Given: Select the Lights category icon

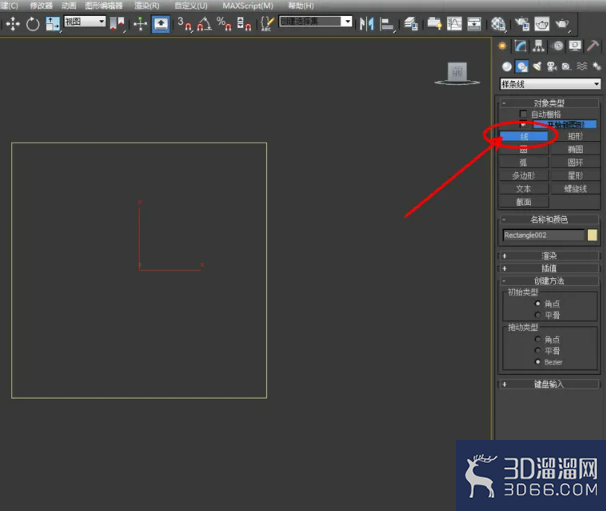Looking at the screenshot, I should (x=537, y=66).
